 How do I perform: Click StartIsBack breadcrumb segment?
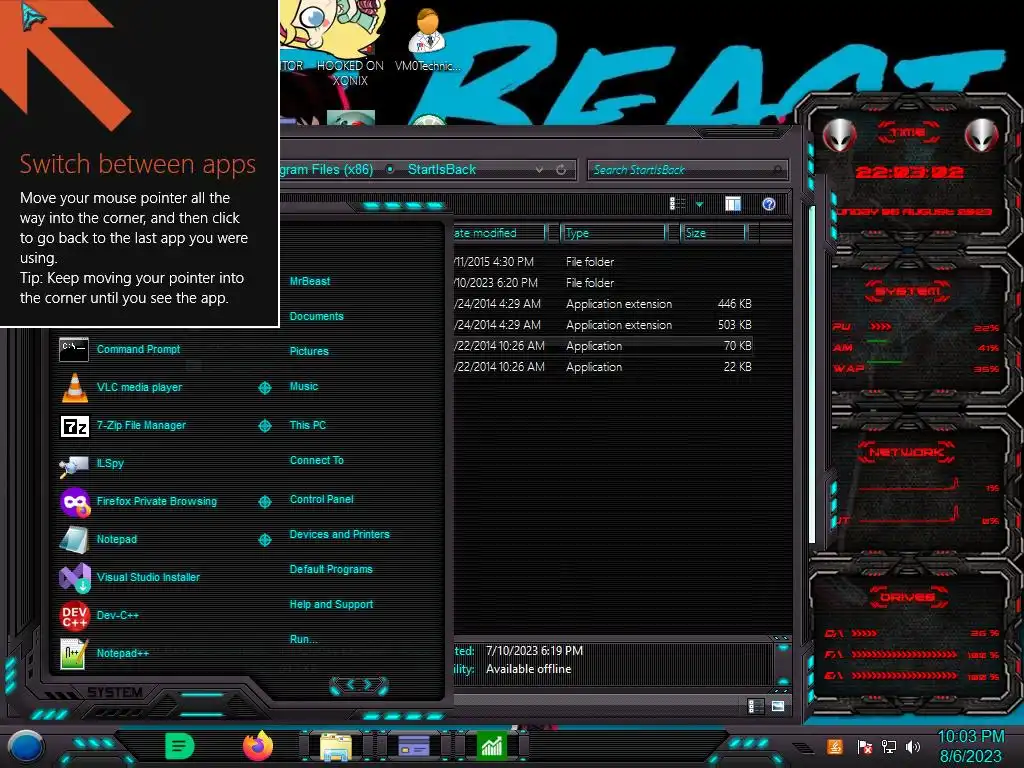[x=442, y=169]
